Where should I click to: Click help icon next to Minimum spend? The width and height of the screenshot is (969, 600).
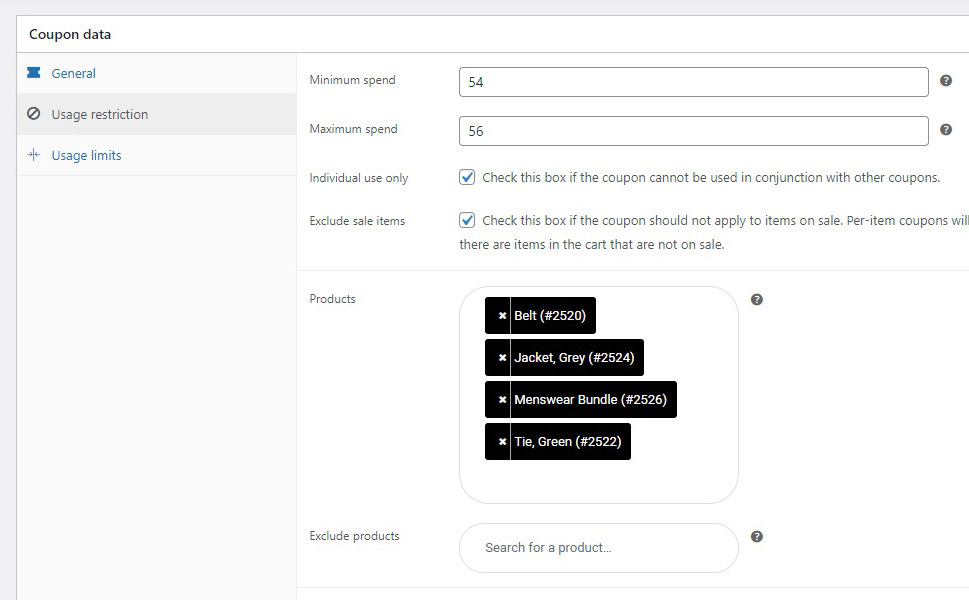tap(946, 81)
